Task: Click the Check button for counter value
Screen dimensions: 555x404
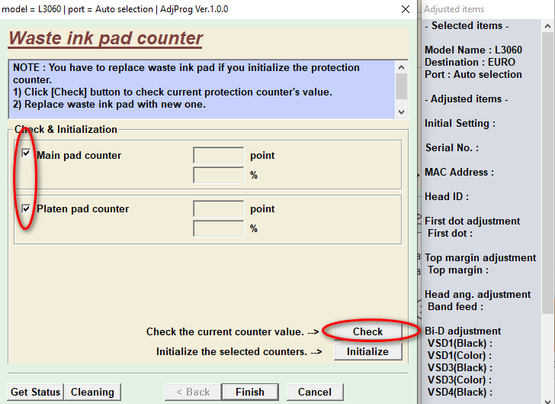Action: coord(368,331)
